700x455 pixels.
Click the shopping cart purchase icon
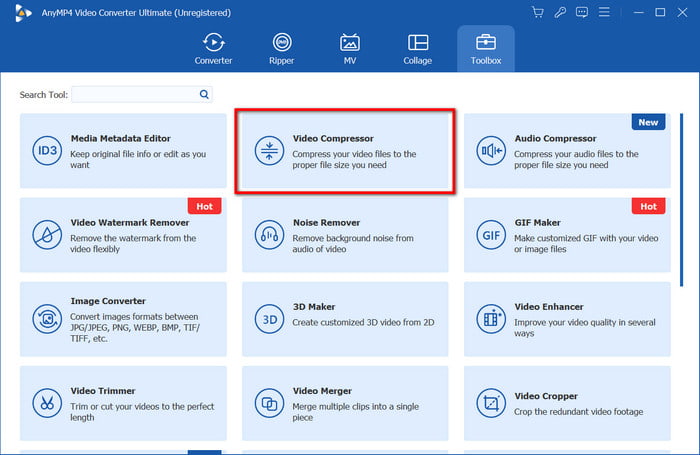538,13
